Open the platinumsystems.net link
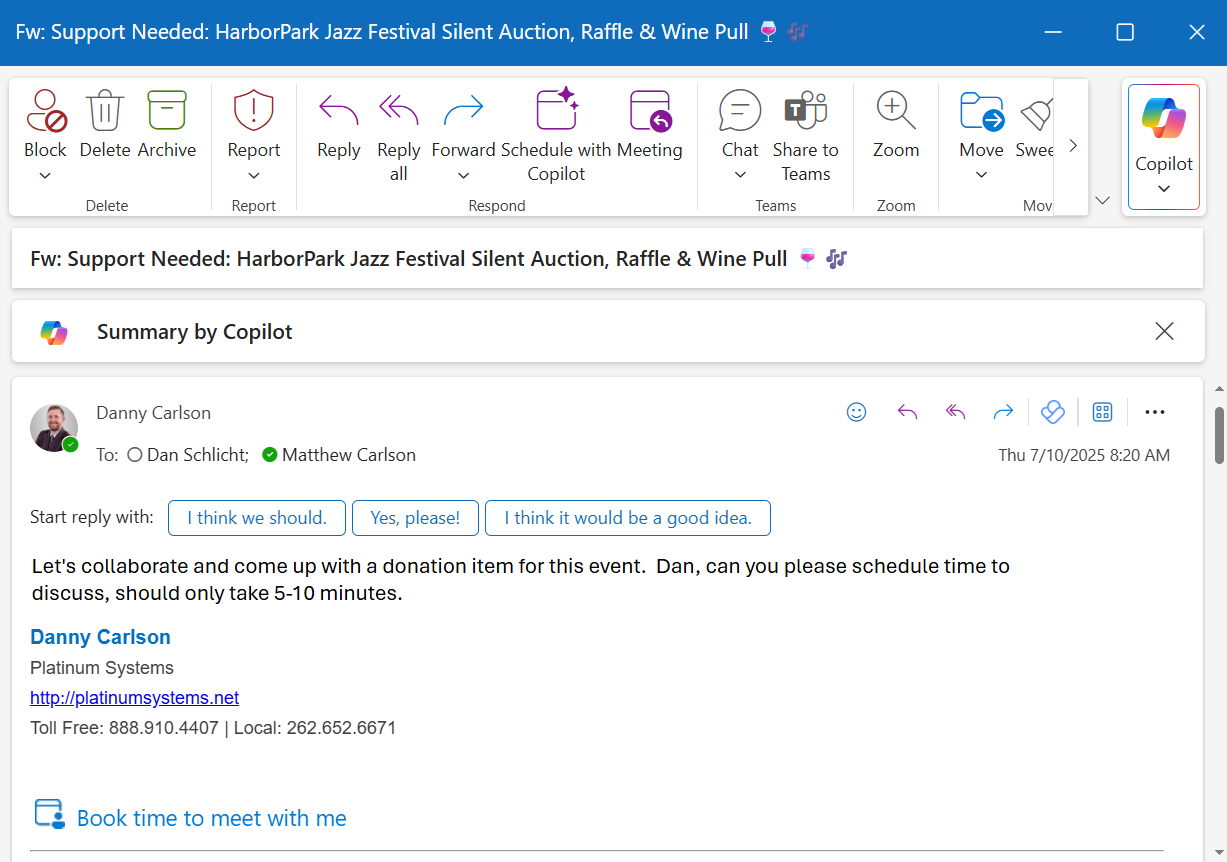Image resolution: width=1227 pixels, height=862 pixels. point(135,698)
